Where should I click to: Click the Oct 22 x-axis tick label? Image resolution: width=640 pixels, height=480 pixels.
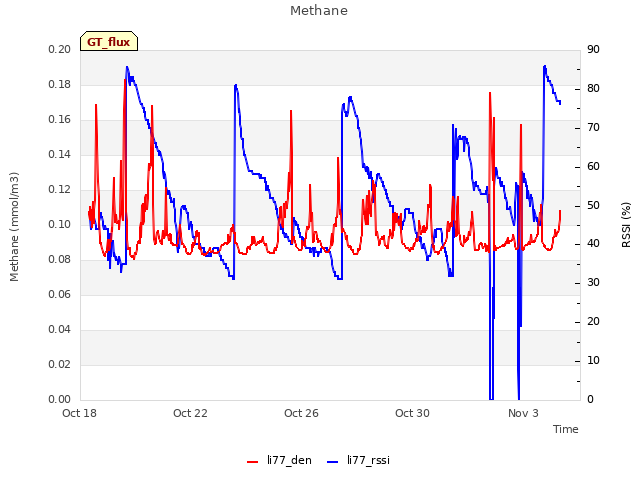click(190, 413)
